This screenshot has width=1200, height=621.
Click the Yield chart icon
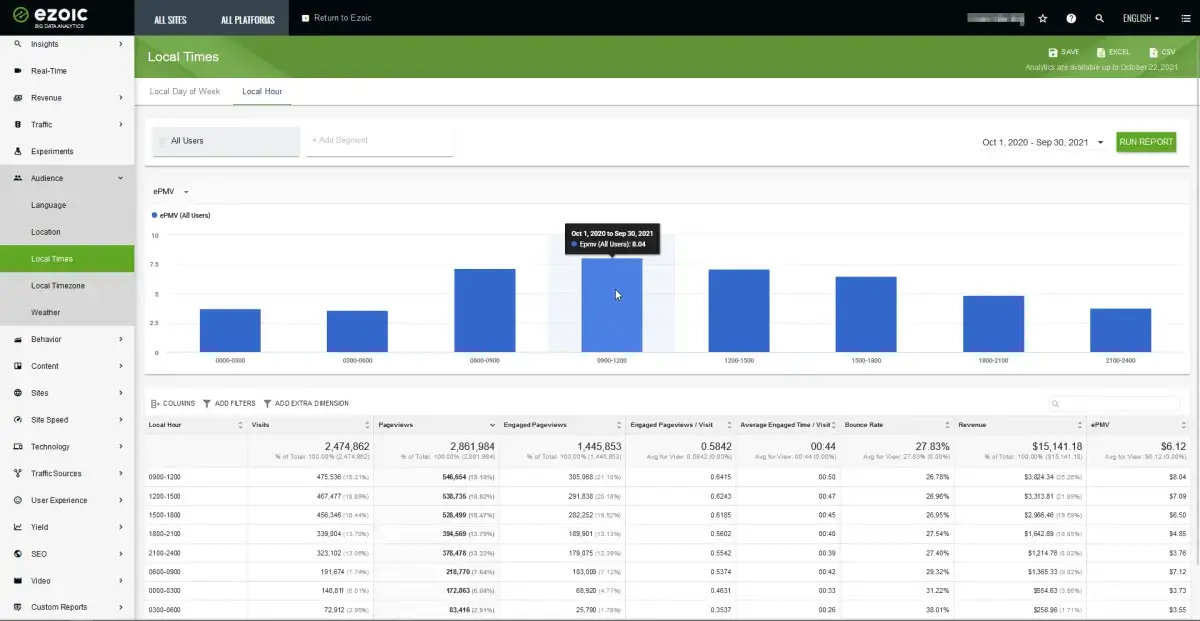tap(18, 527)
